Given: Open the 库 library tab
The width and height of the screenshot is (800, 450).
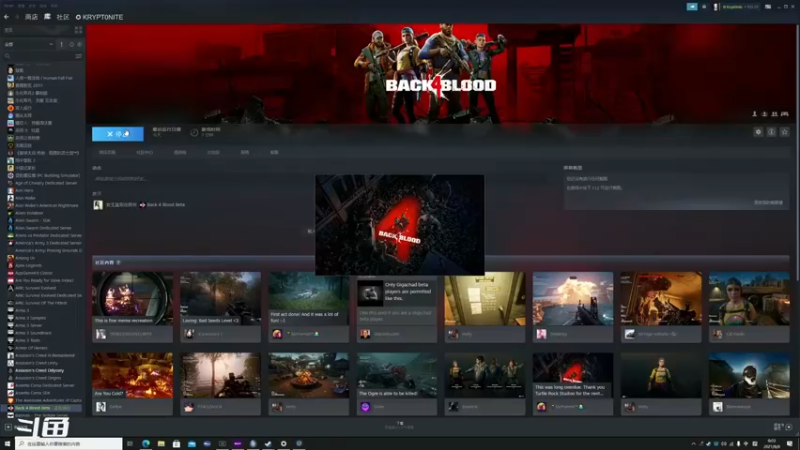Looking at the screenshot, I should coord(47,17).
